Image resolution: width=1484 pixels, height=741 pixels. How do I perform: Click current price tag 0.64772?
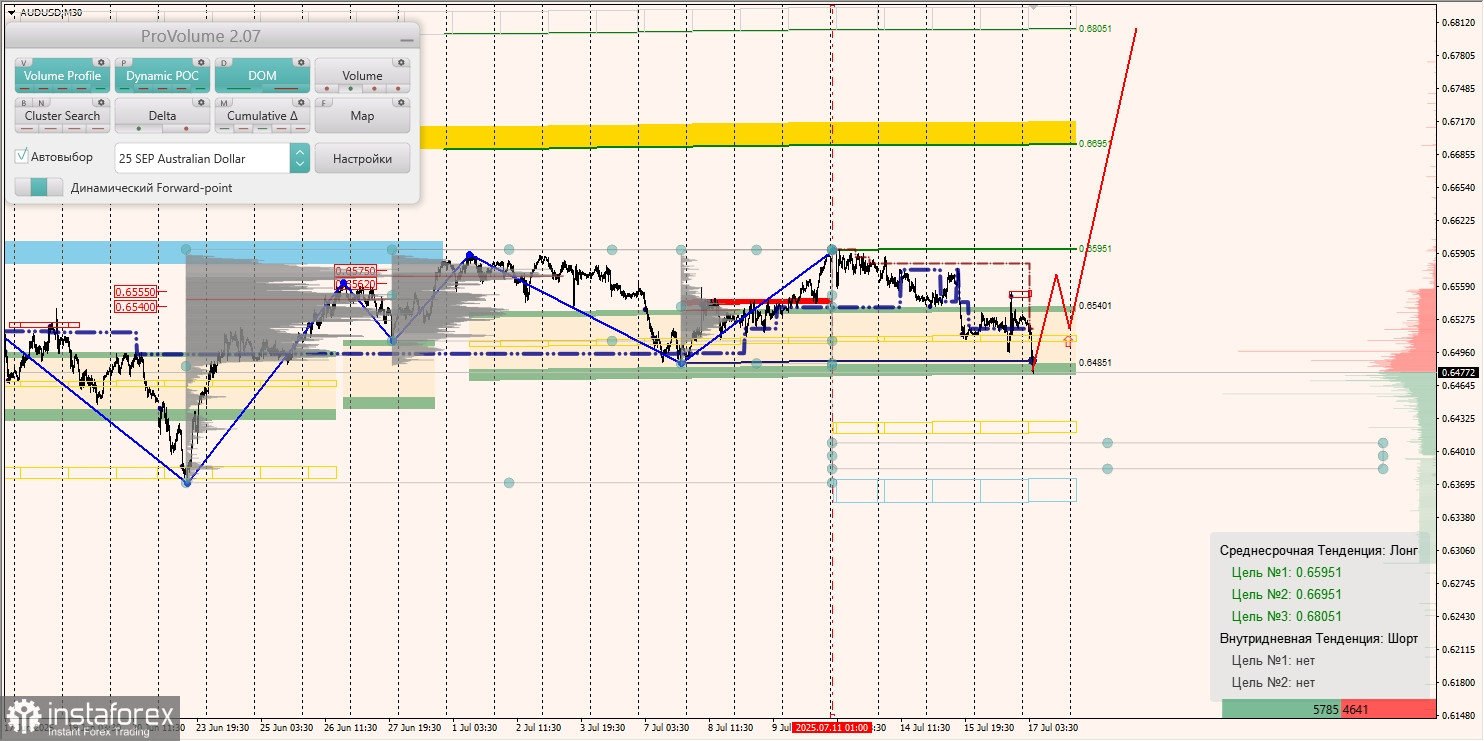(1459, 372)
